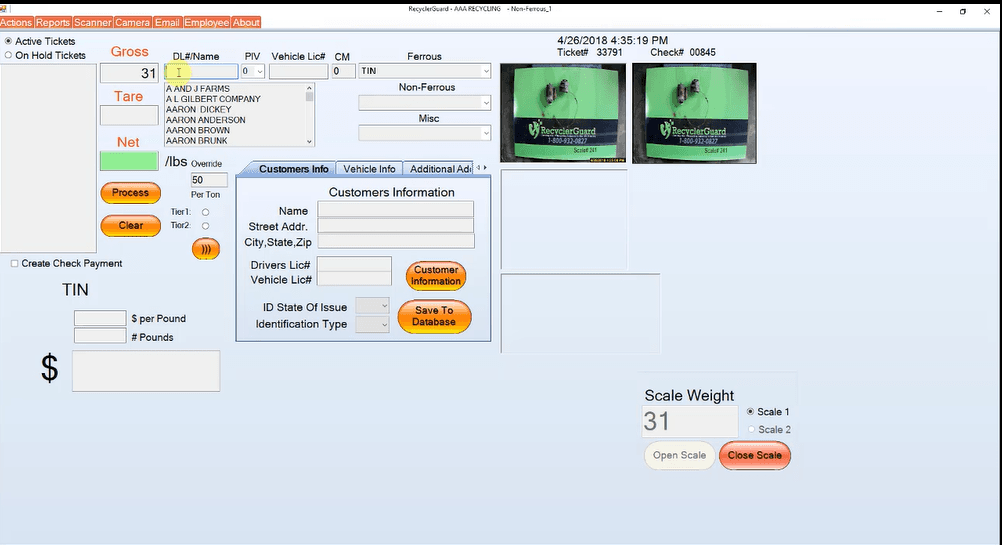This screenshot has height=545, width=1002.
Task: Open the first scale camera thumbnail
Action: [x=563, y=112]
